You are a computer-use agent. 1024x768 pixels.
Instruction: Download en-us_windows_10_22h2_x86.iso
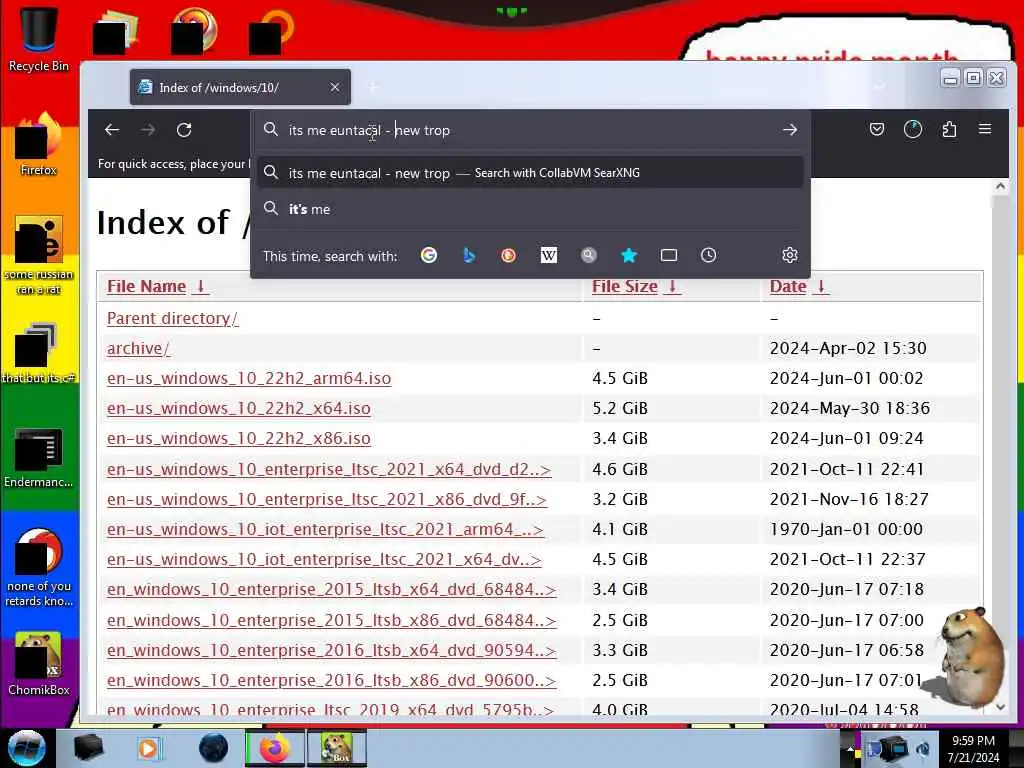(x=238, y=438)
